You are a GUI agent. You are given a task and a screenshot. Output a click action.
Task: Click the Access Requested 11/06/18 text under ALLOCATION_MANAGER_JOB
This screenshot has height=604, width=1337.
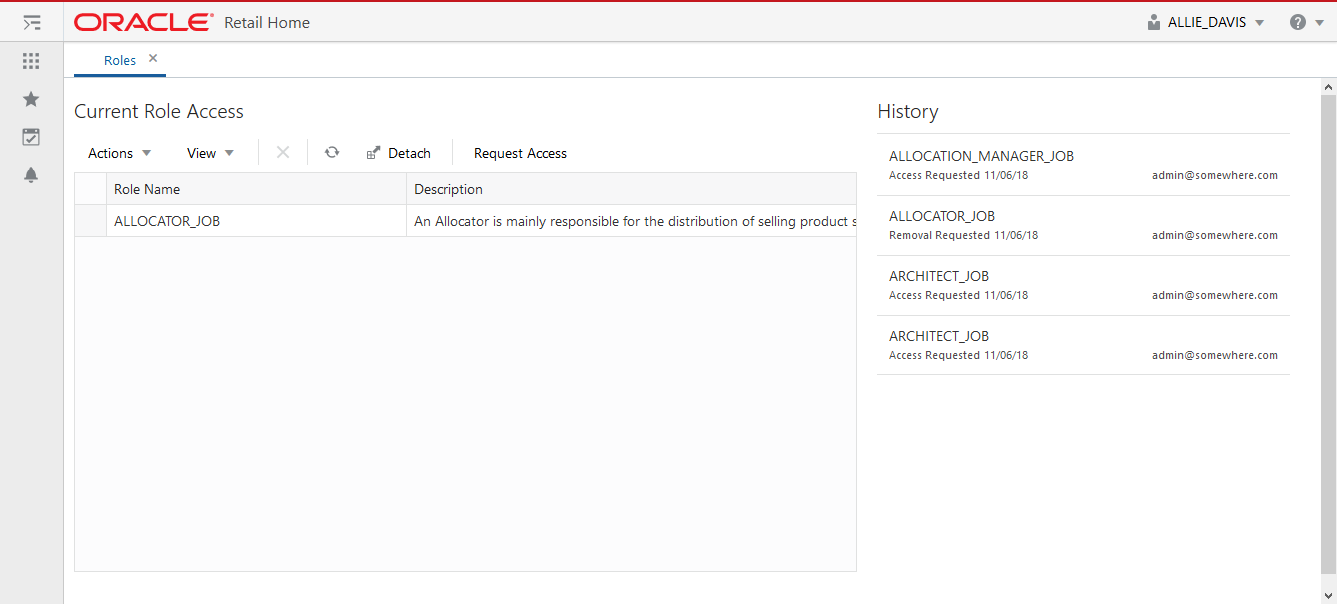[958, 175]
